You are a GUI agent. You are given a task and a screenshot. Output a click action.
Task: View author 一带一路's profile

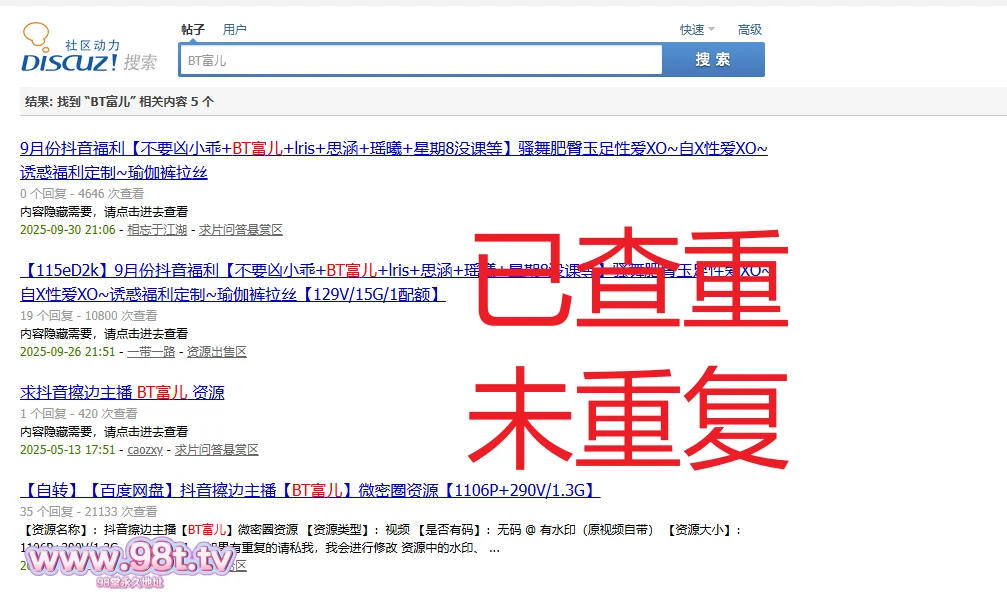[151, 352]
